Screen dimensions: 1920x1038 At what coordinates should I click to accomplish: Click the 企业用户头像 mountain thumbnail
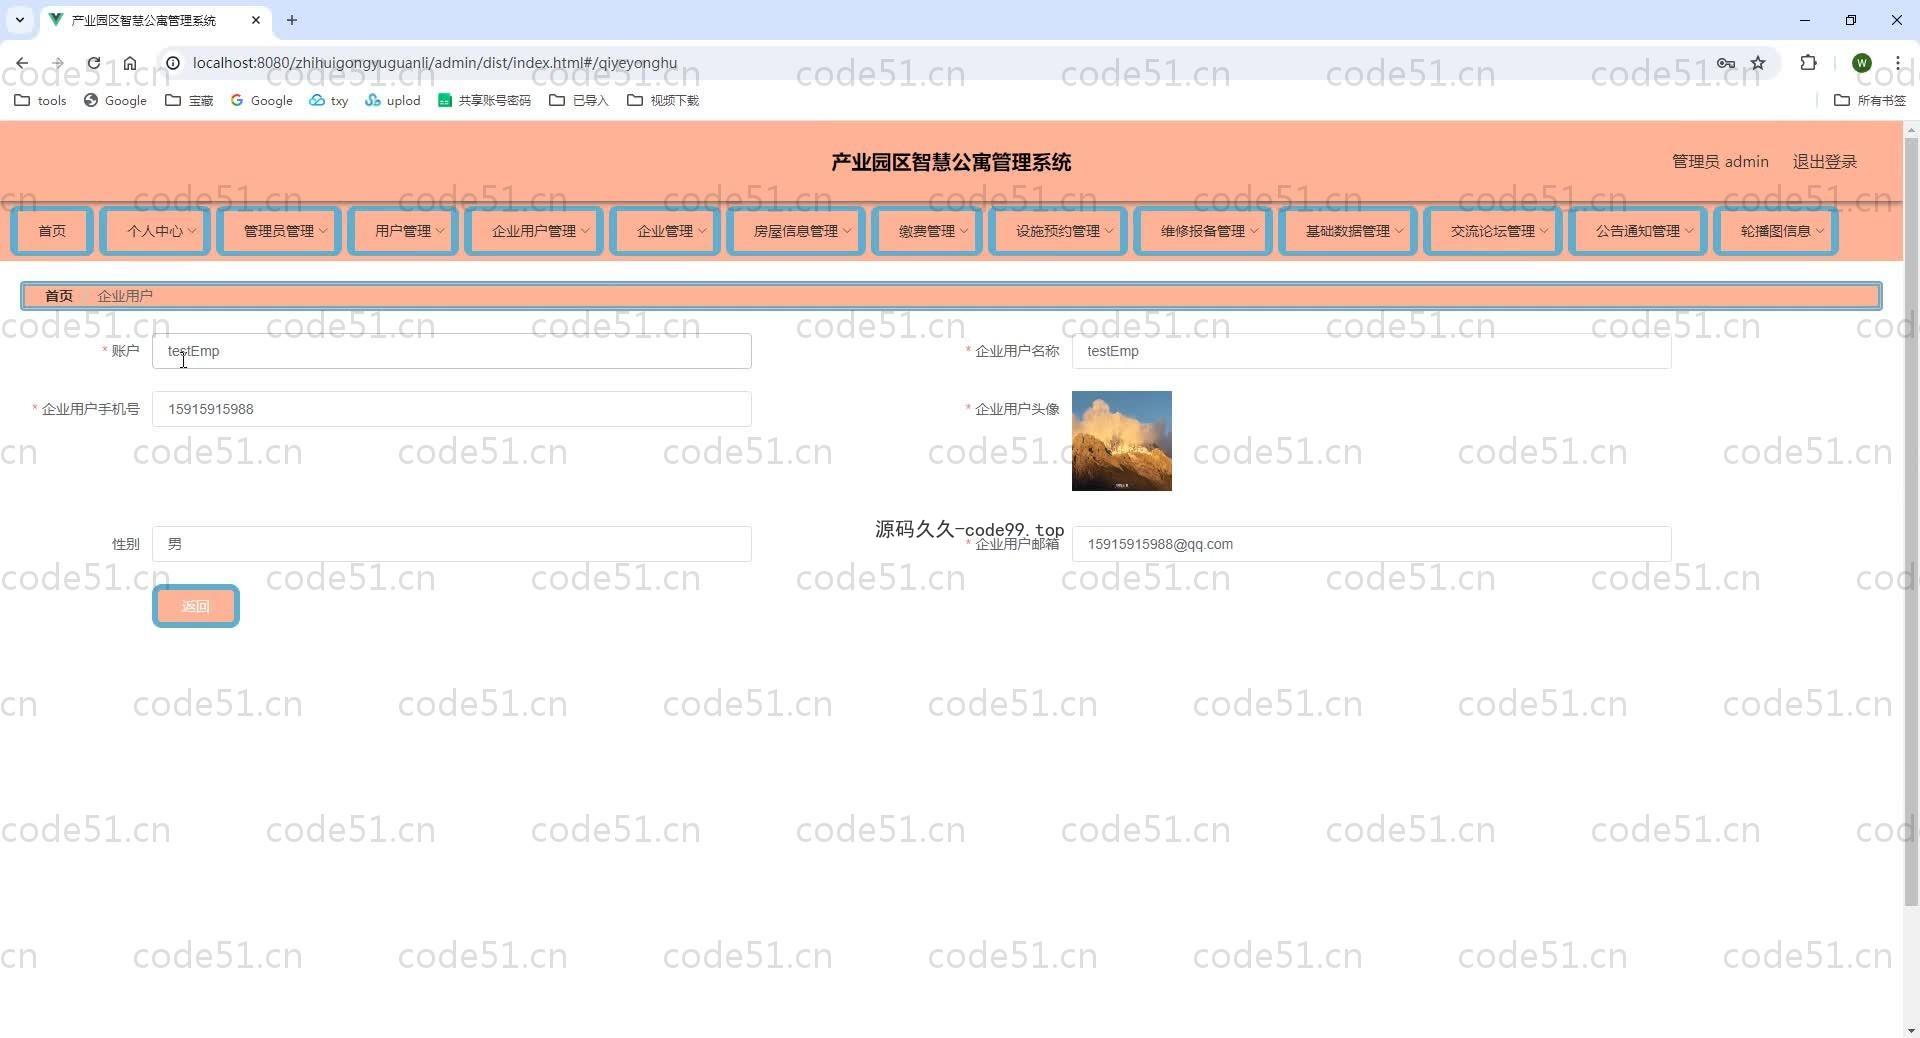coord(1122,441)
